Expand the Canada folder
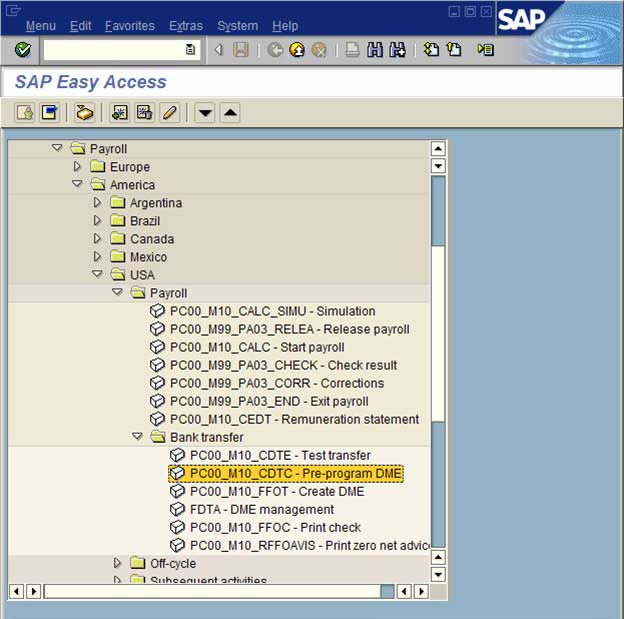The image size is (624, 619). pos(97,238)
